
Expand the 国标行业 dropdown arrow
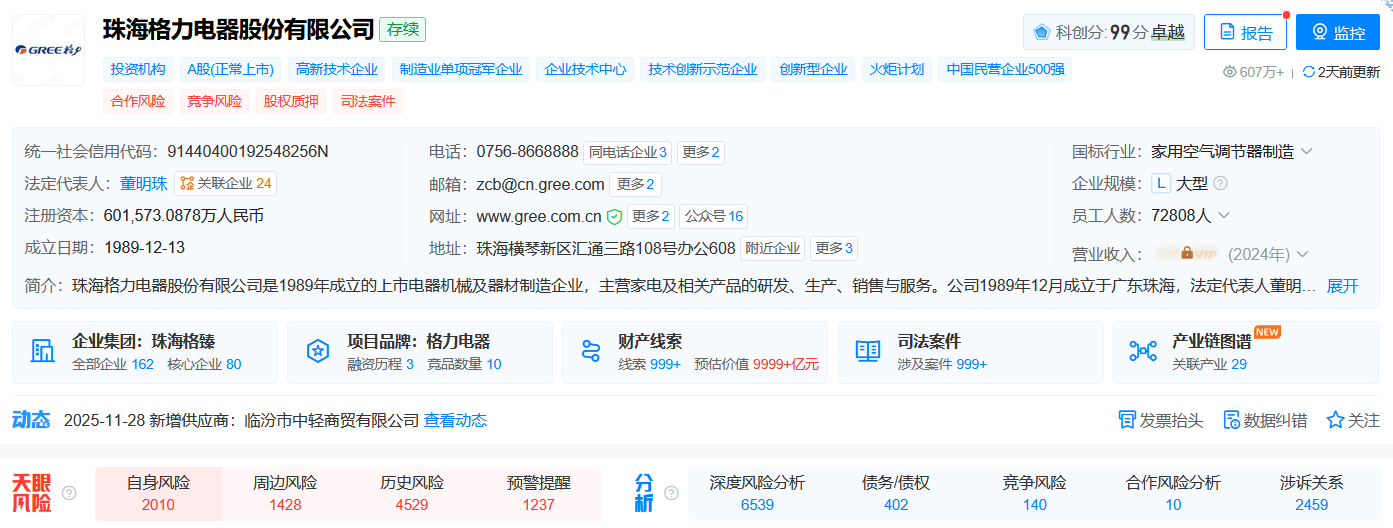click(x=1306, y=152)
